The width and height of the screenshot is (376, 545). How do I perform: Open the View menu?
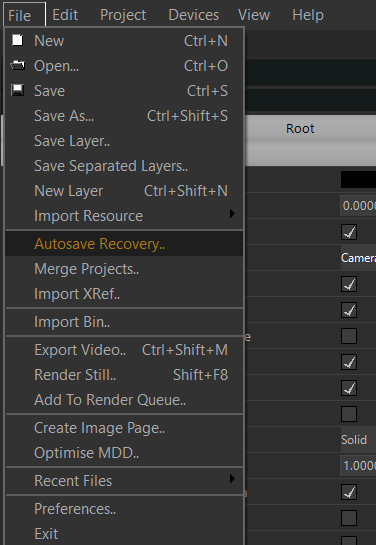point(254,15)
